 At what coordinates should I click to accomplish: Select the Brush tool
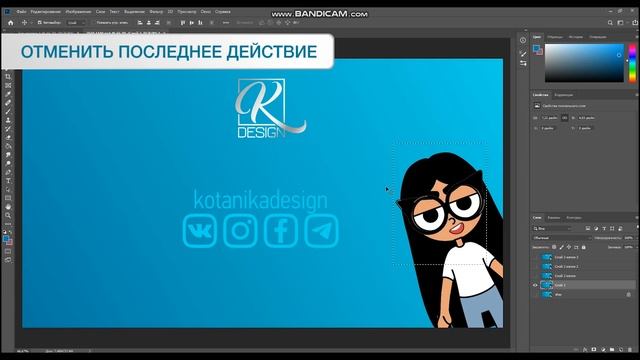(x=8, y=111)
